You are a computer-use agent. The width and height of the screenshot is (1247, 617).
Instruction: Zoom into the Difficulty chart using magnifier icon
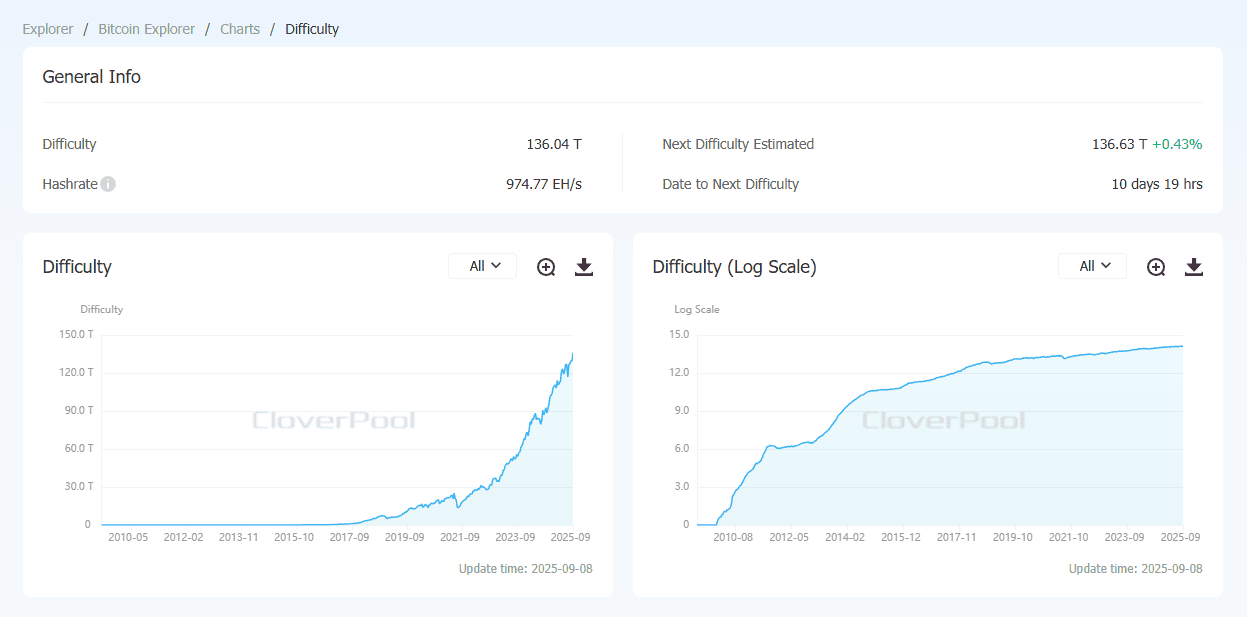click(x=546, y=267)
